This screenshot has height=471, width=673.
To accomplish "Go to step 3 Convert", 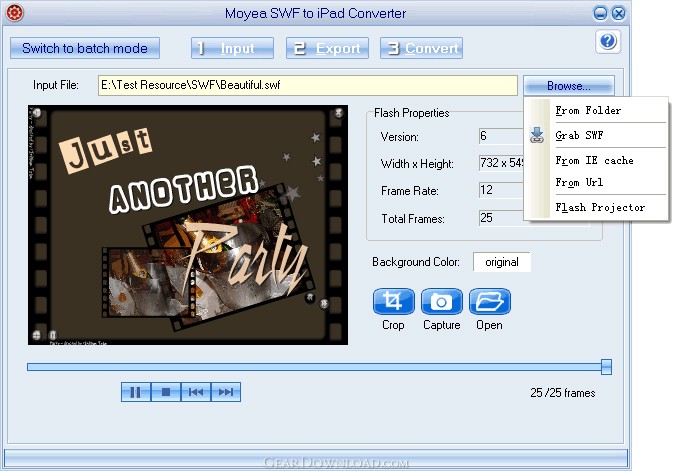I will point(421,48).
